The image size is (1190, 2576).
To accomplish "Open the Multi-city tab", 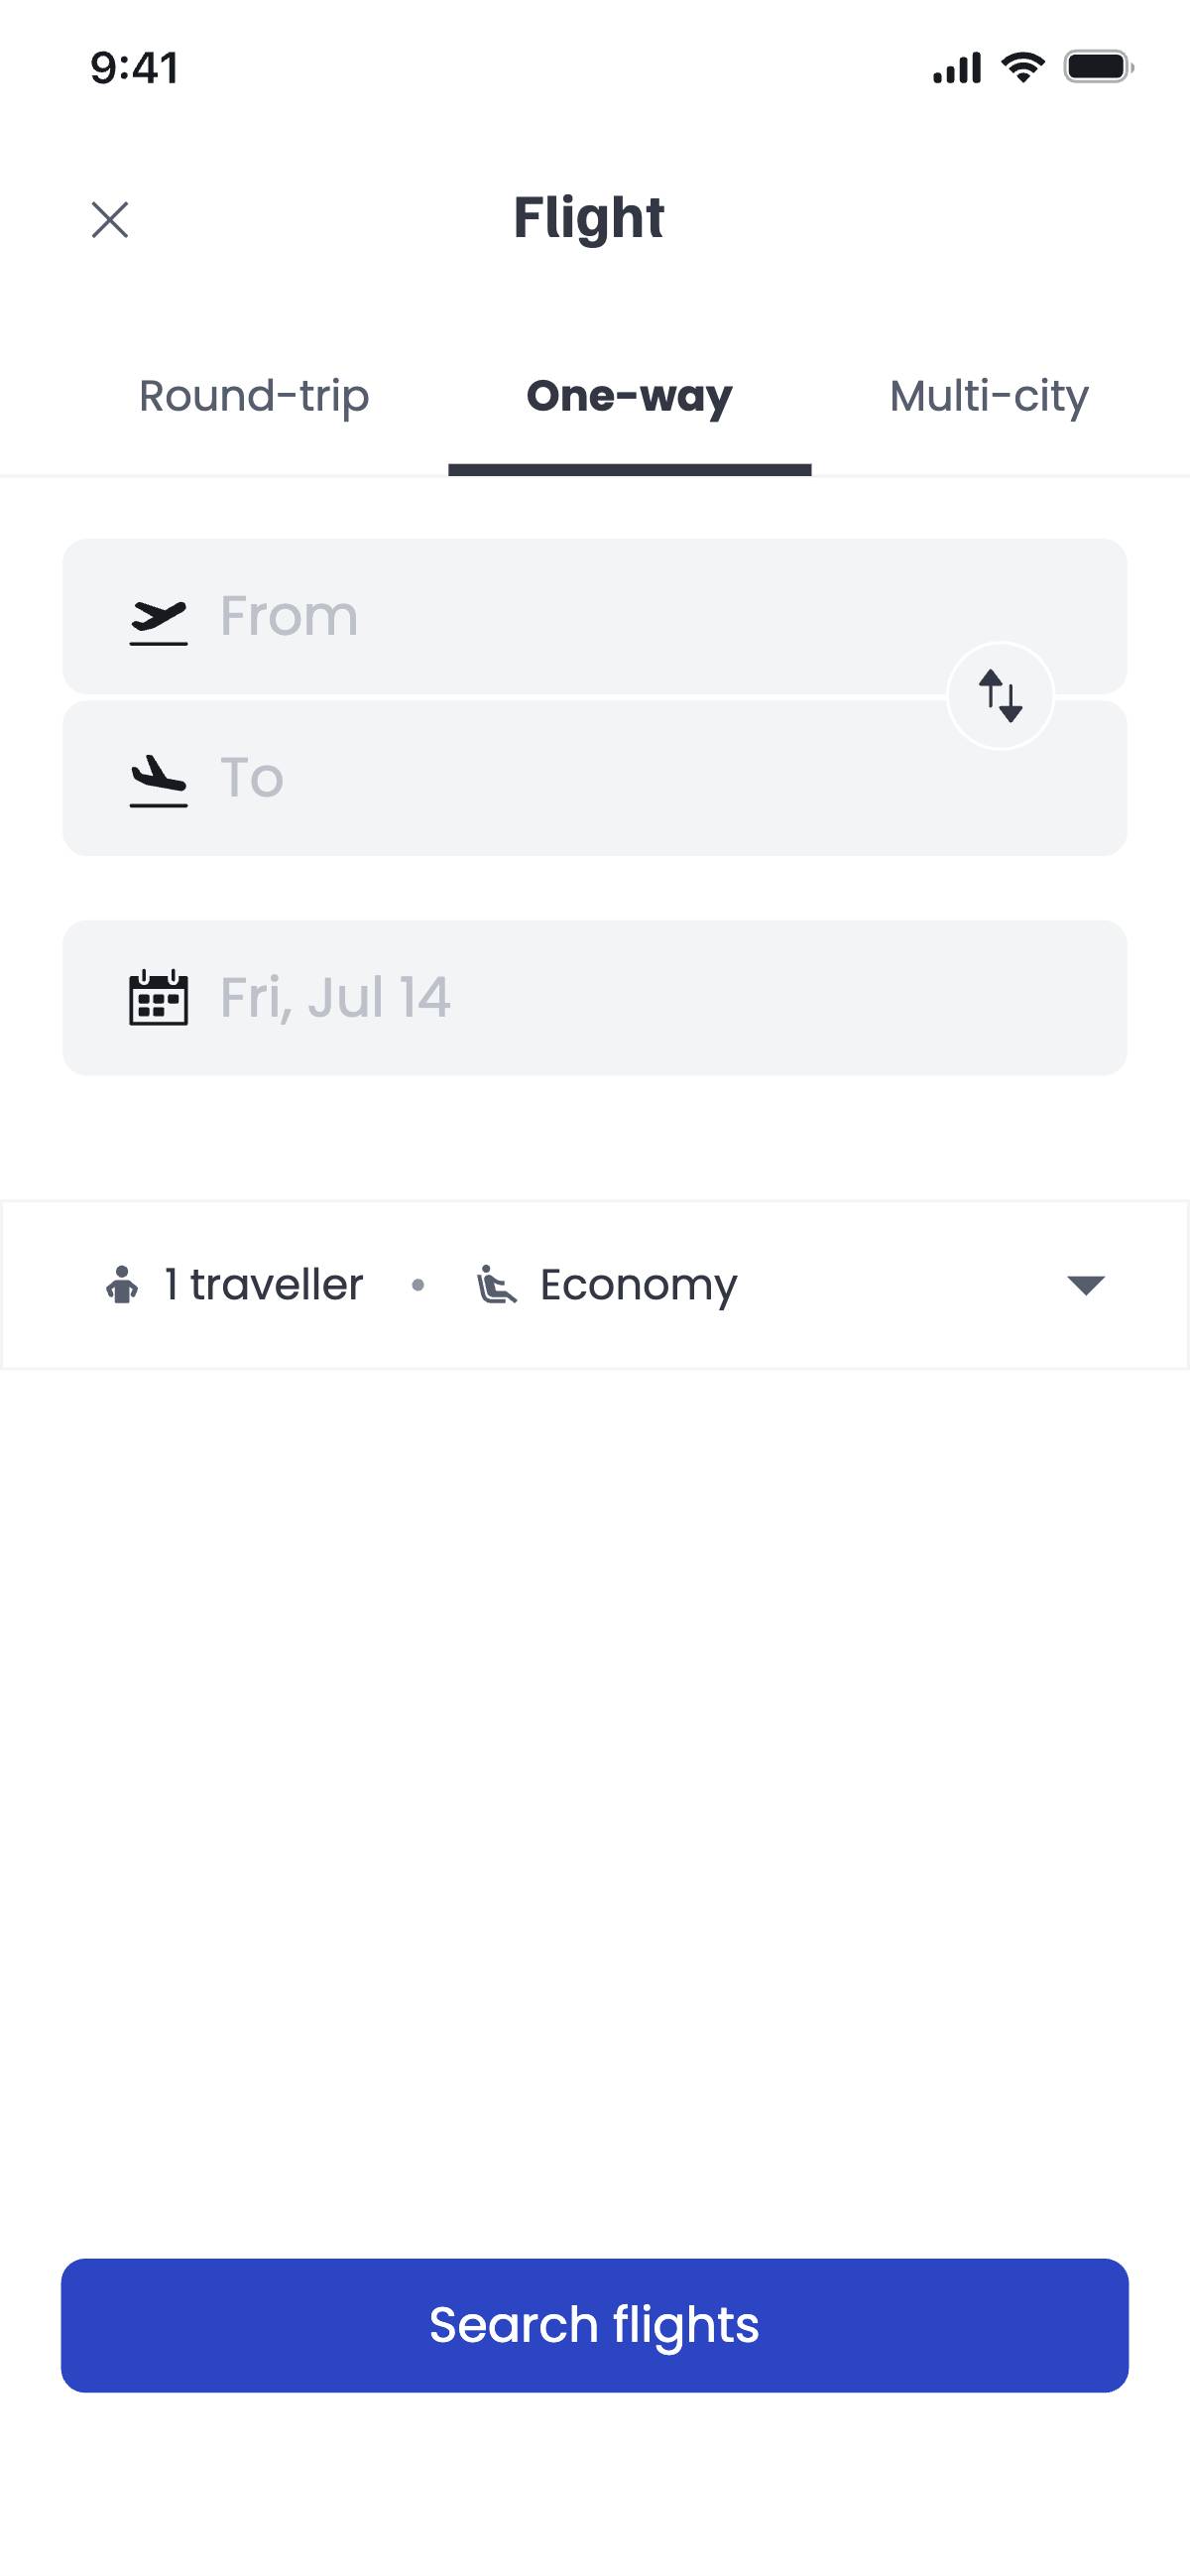I will pos(988,396).
